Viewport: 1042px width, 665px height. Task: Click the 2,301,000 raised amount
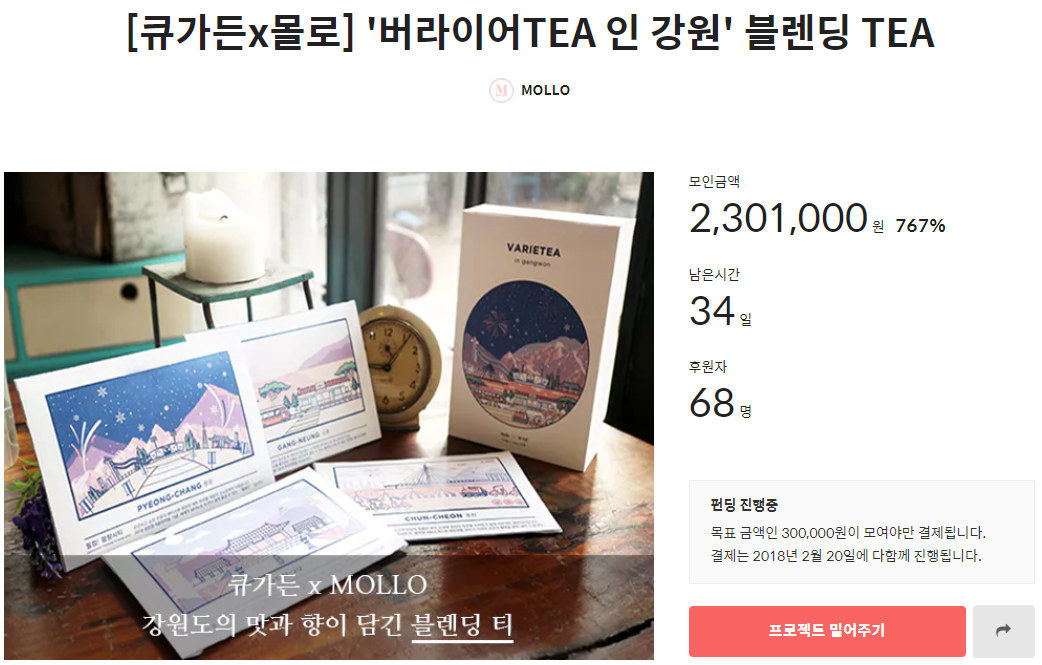778,219
